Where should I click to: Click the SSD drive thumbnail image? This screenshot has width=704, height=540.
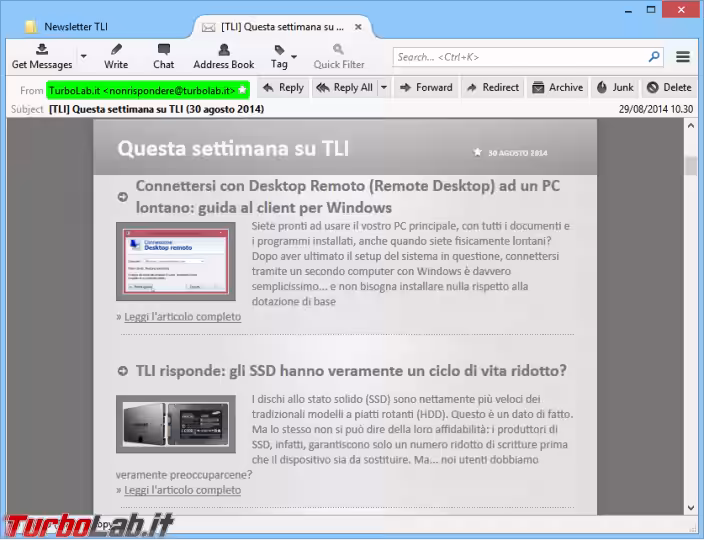tap(176, 424)
